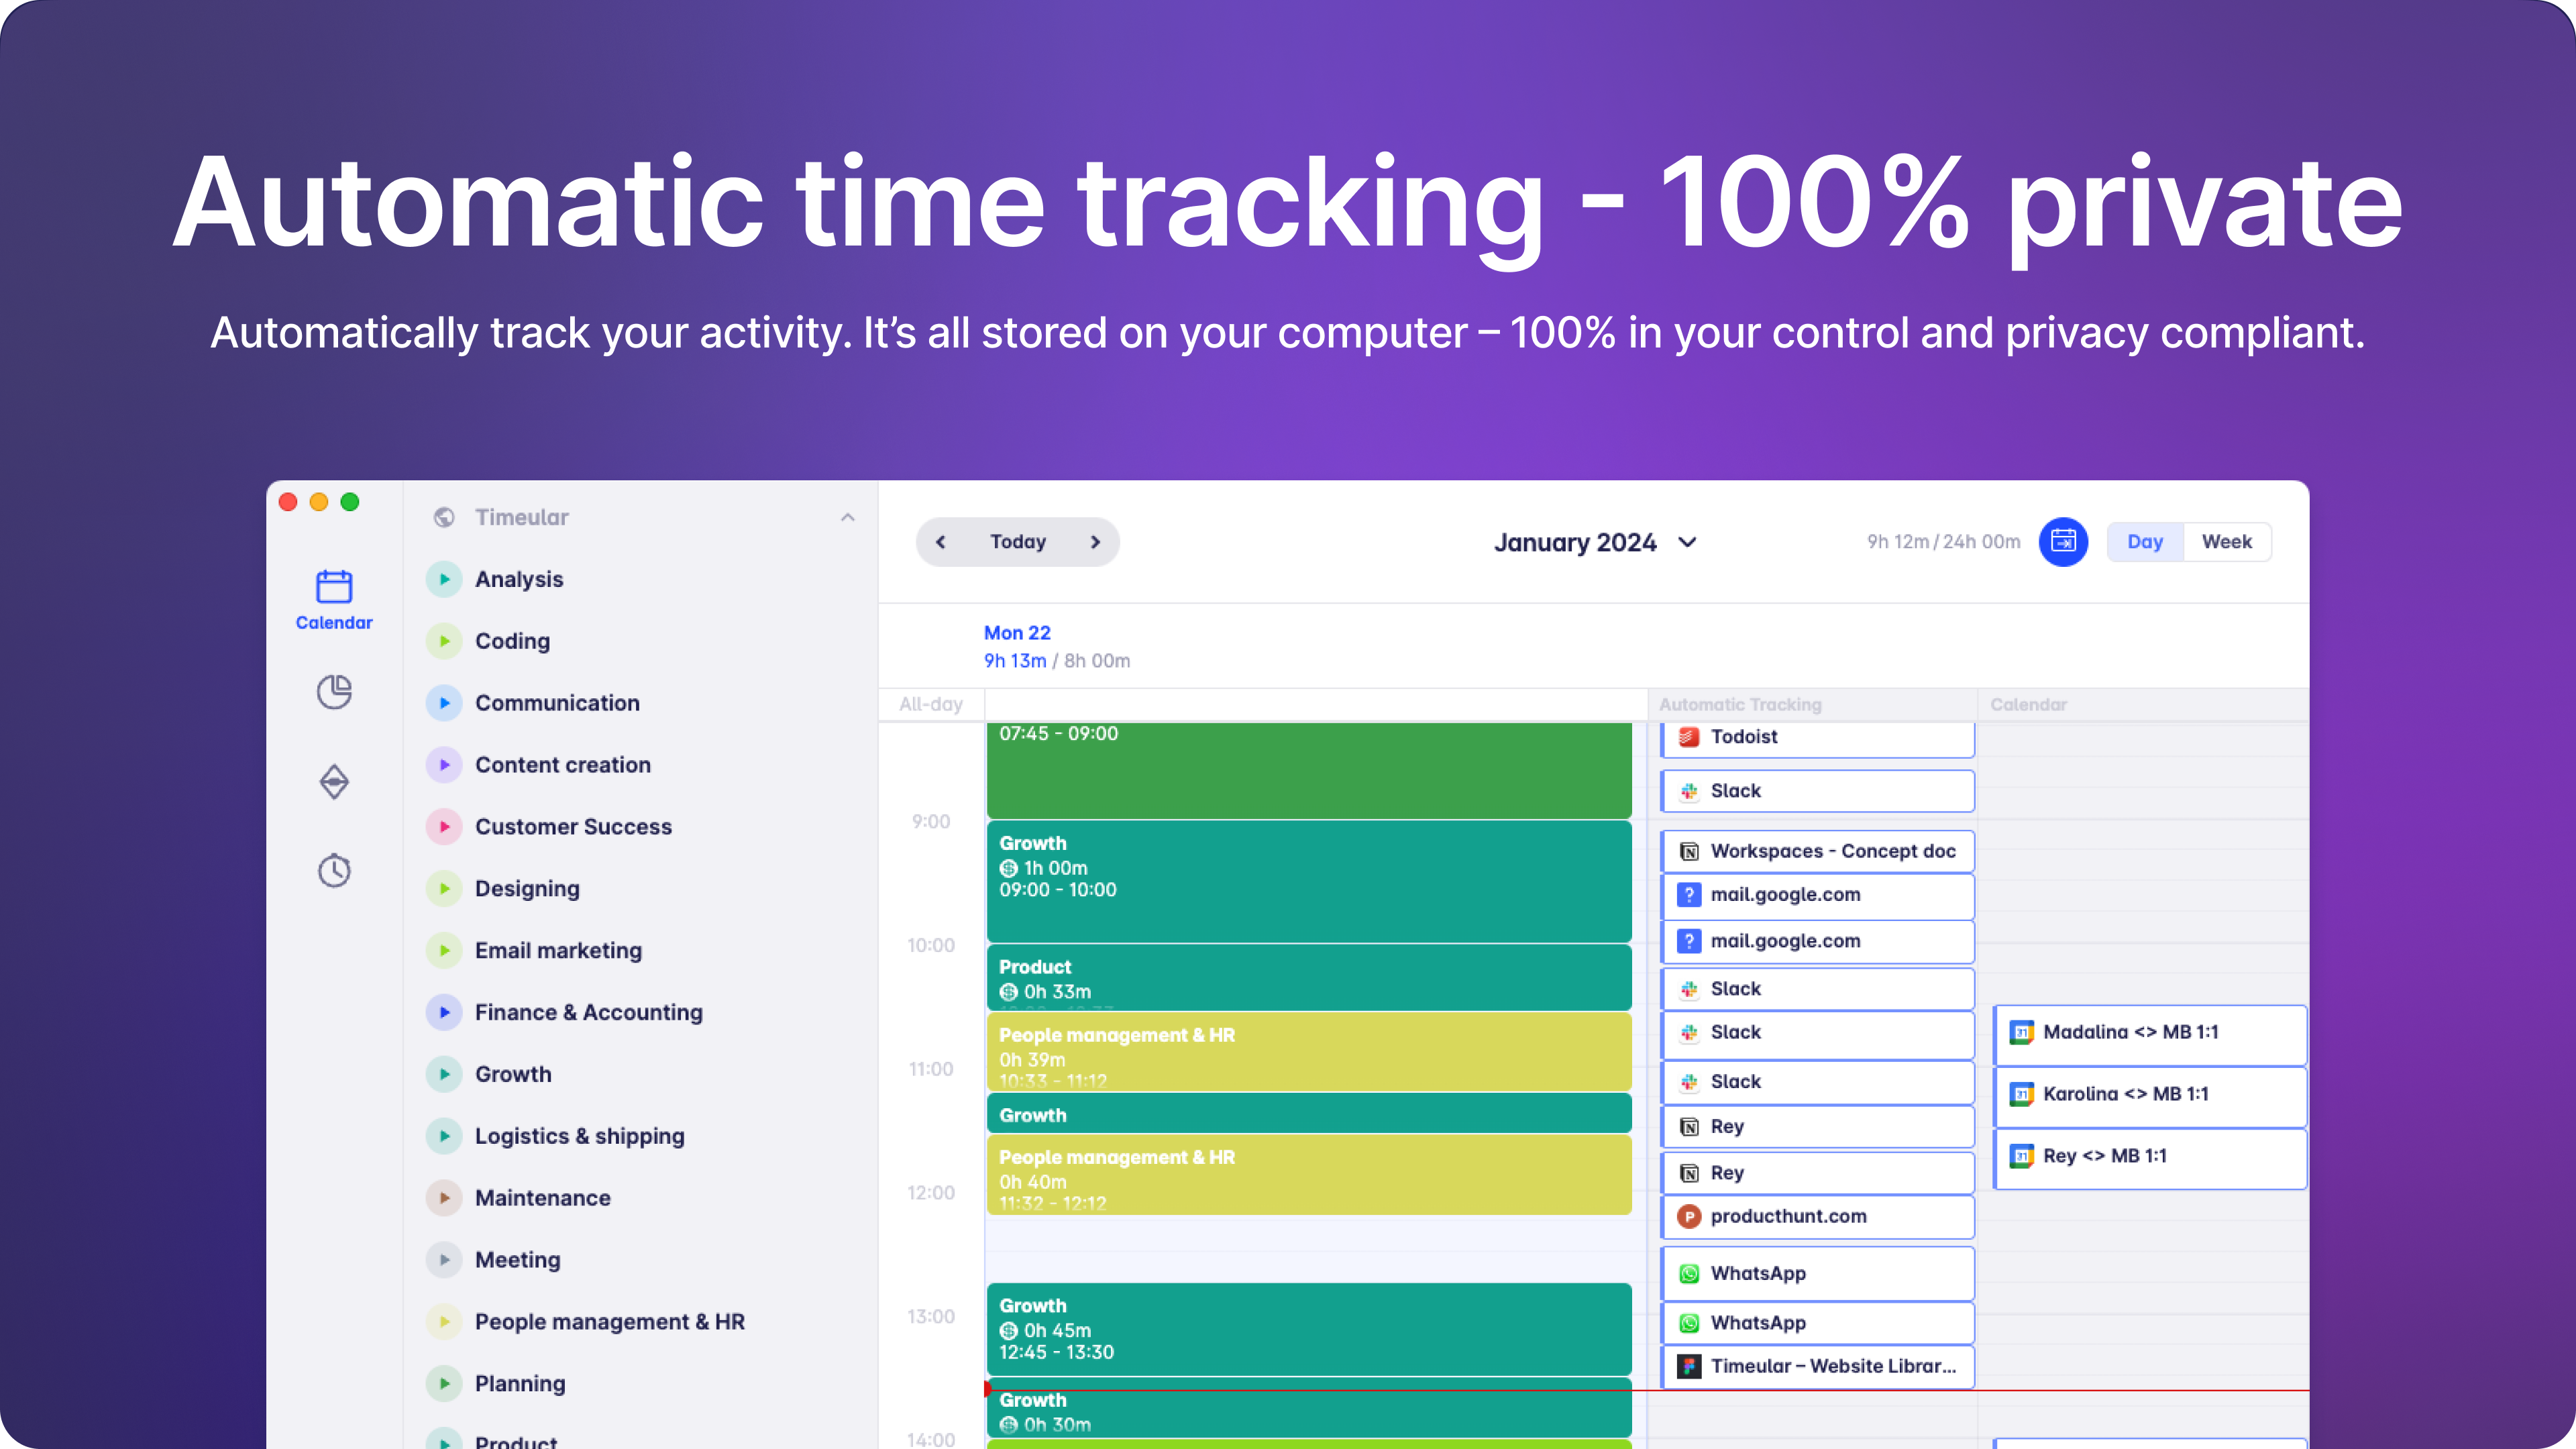The height and width of the screenshot is (1449, 2576).
Task: Click the globe icon beside Timeular
Action: click(444, 517)
